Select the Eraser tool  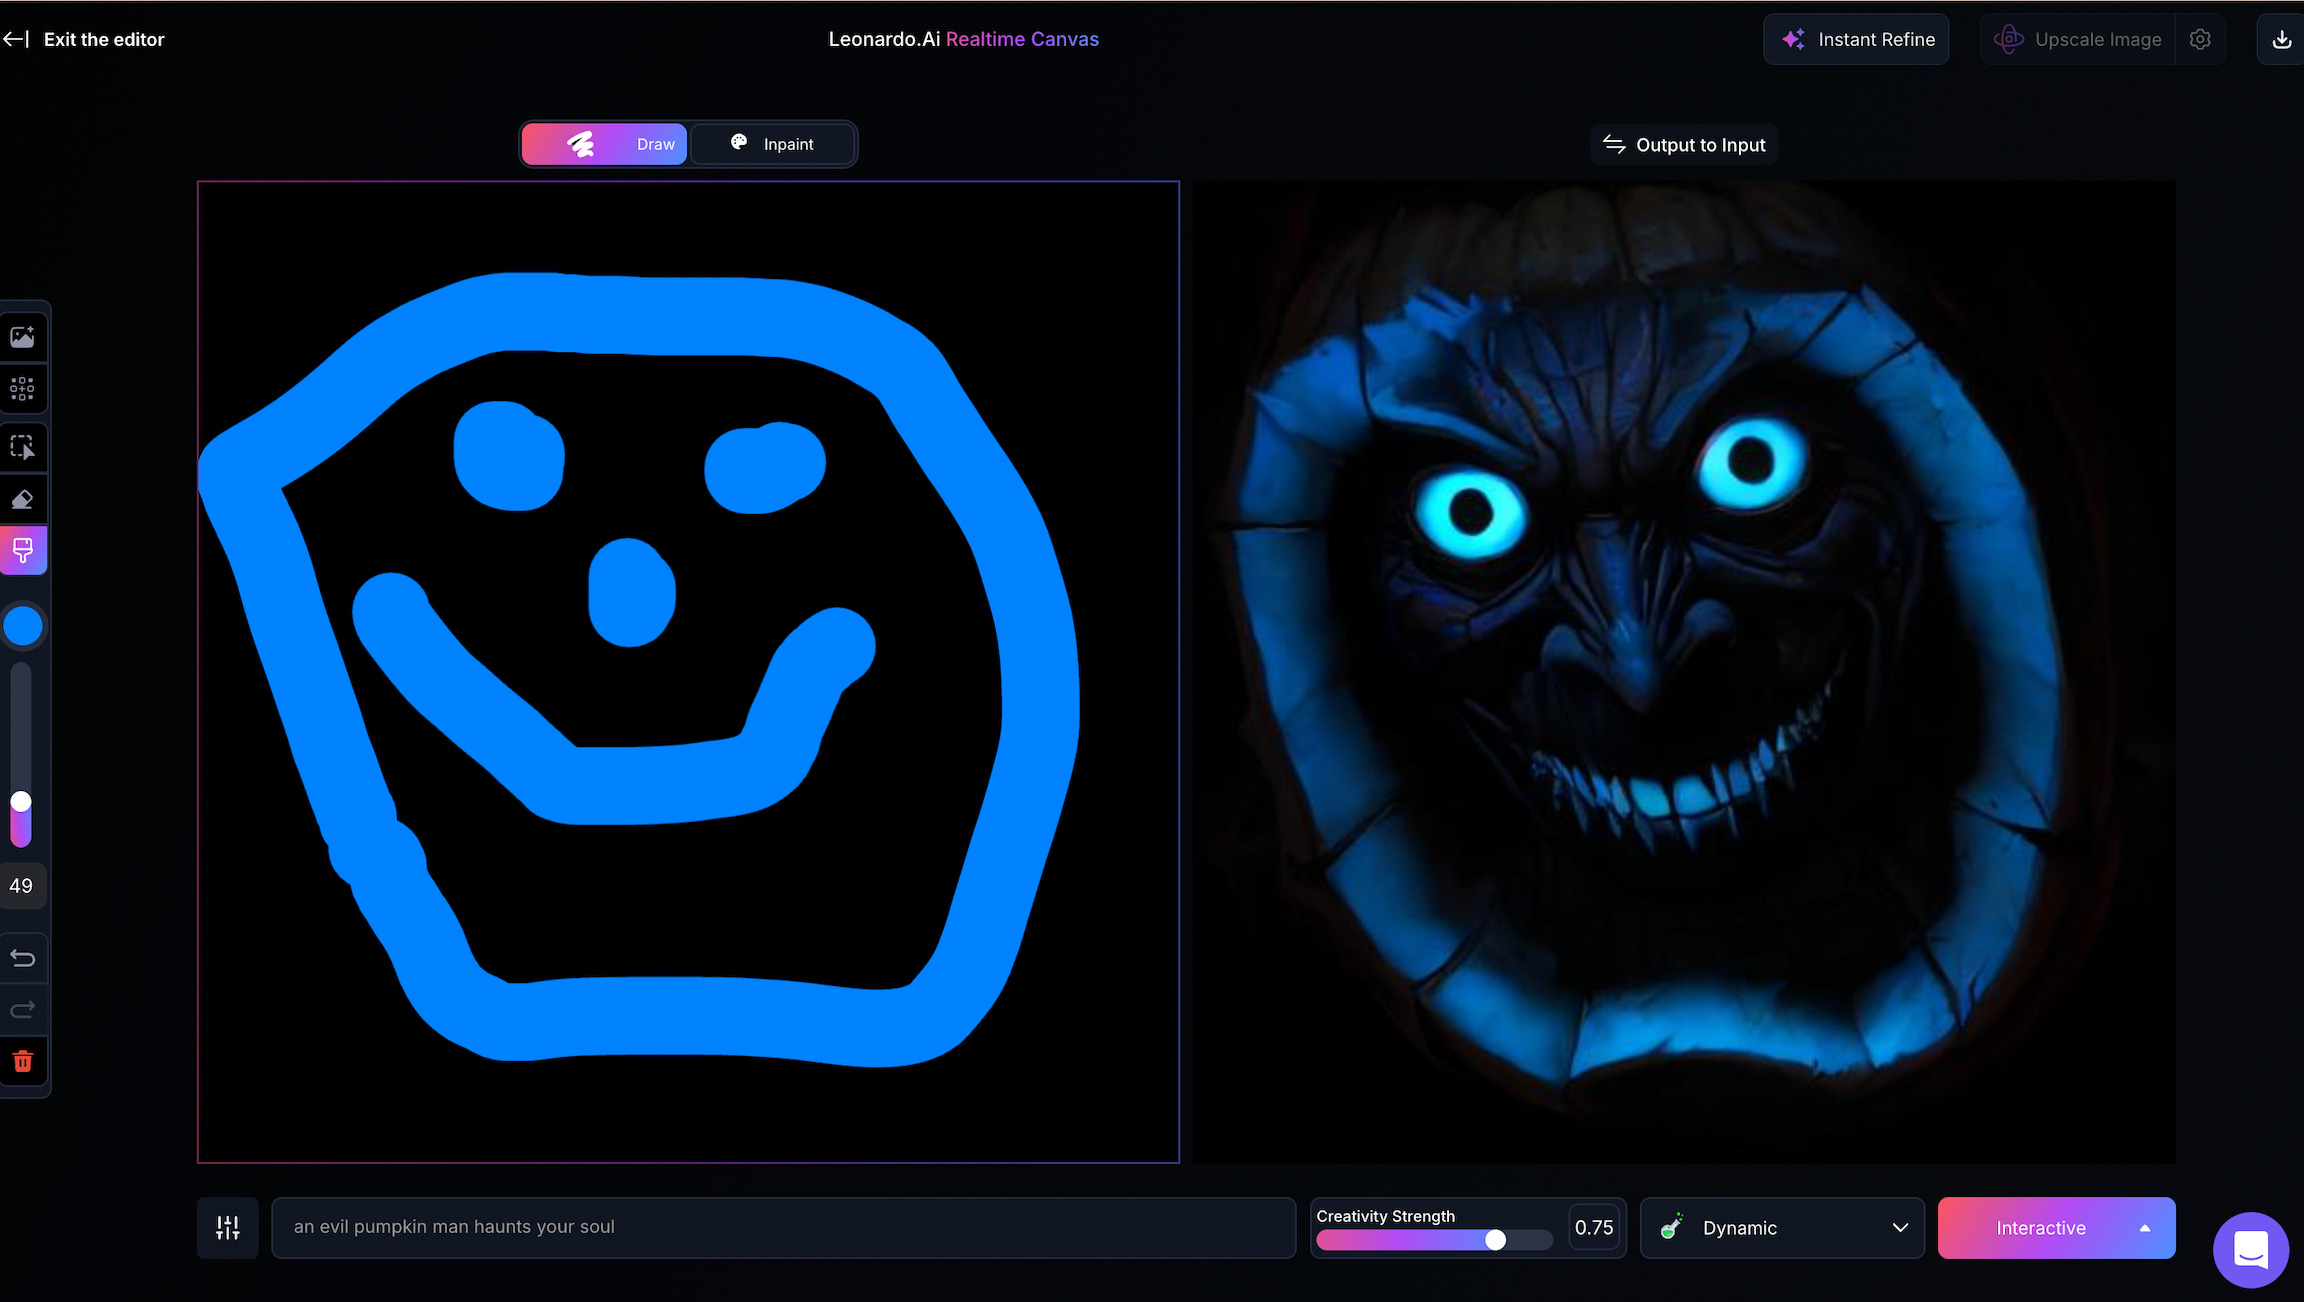click(x=22, y=499)
